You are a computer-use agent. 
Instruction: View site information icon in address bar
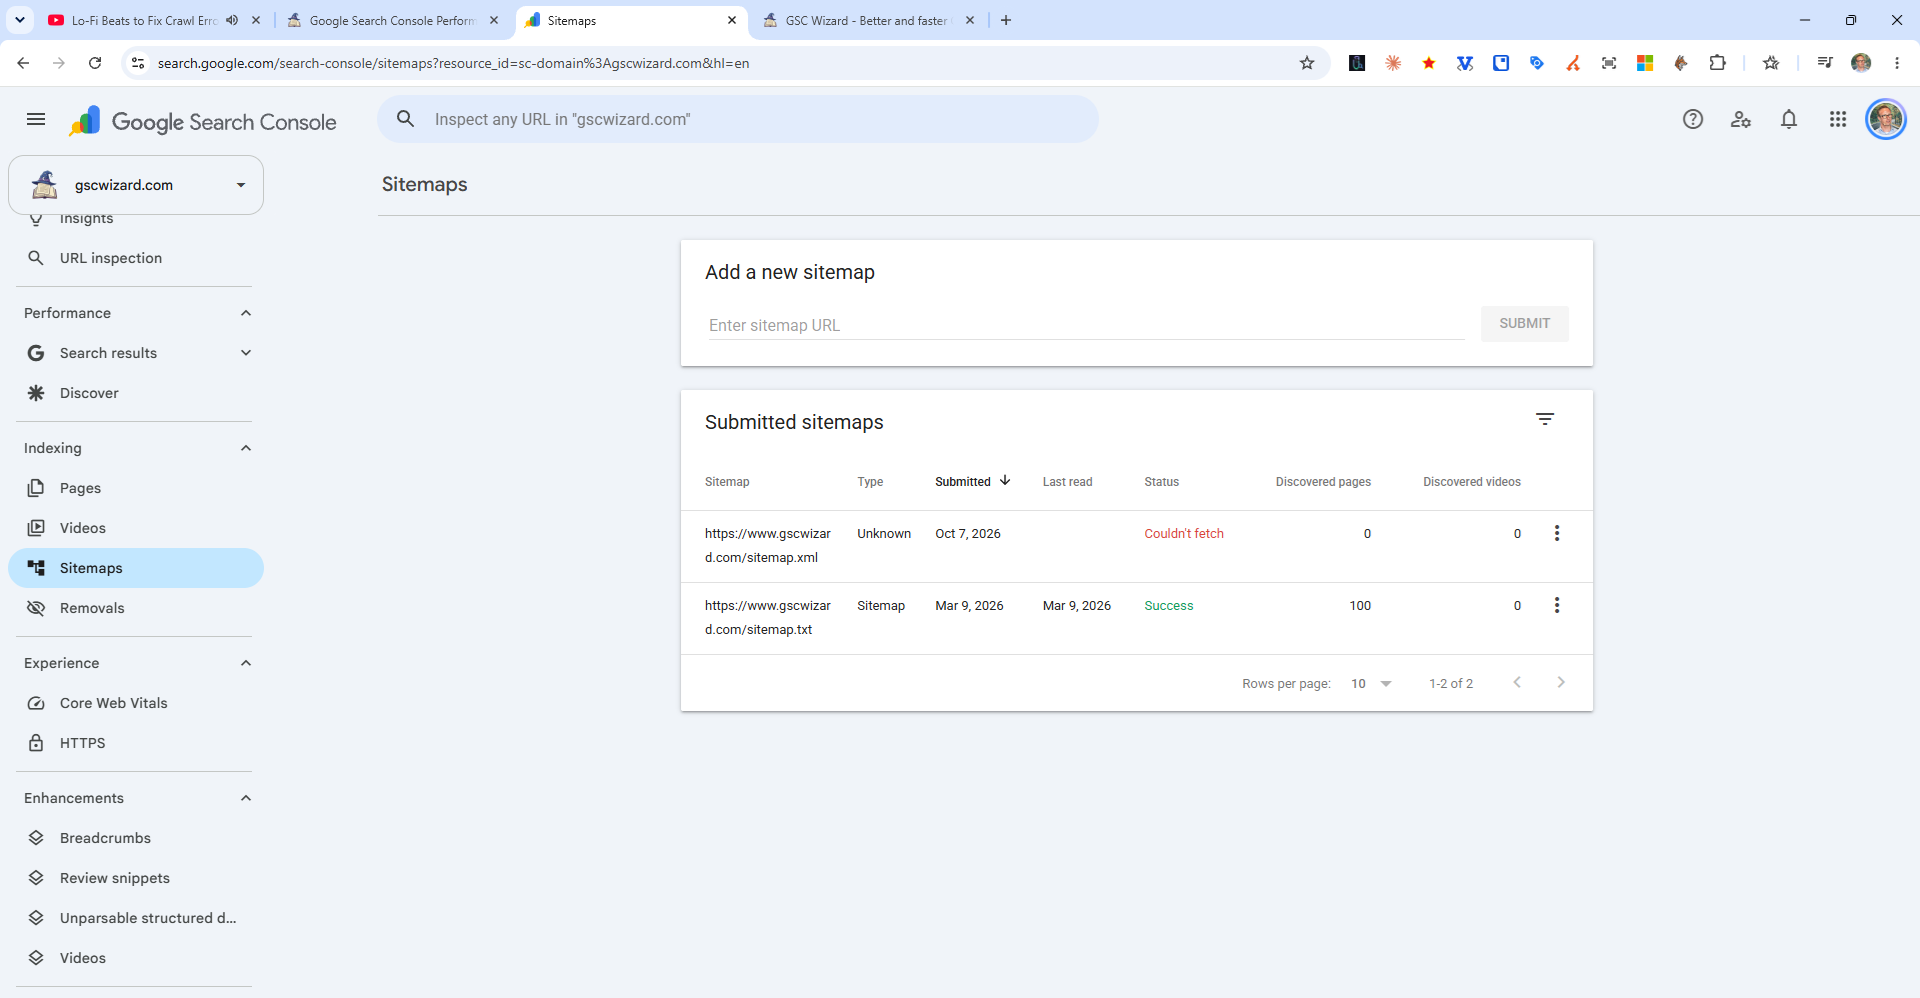click(x=138, y=63)
